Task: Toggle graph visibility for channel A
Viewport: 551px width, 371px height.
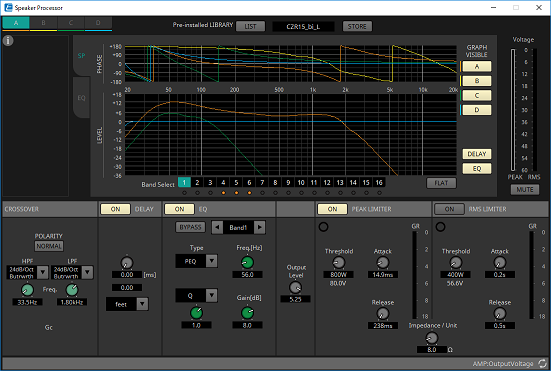Action: click(x=477, y=66)
